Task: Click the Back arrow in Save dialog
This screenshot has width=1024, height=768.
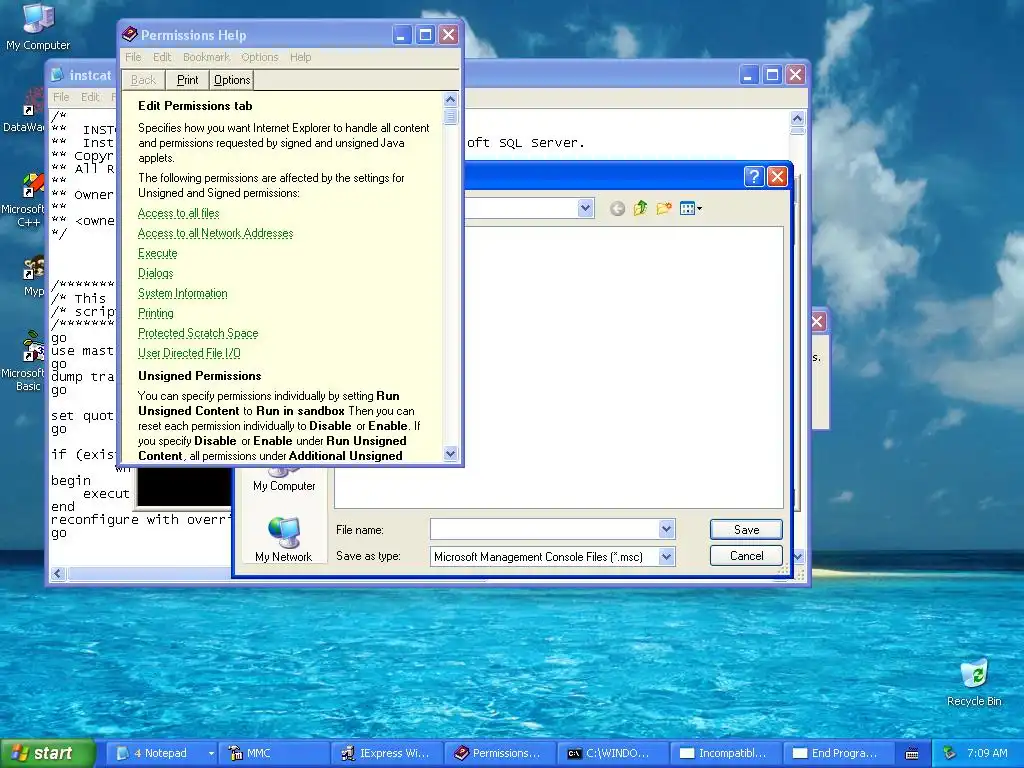Action: coord(617,208)
